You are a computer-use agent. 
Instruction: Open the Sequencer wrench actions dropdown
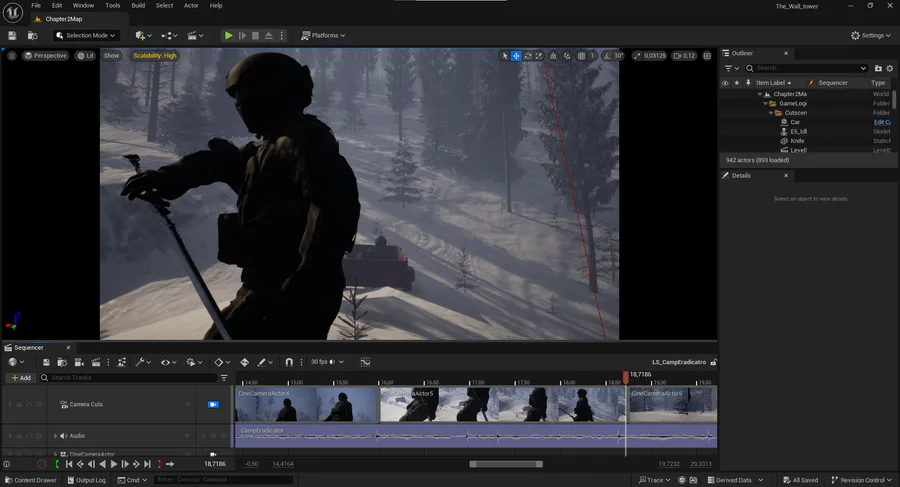point(143,362)
